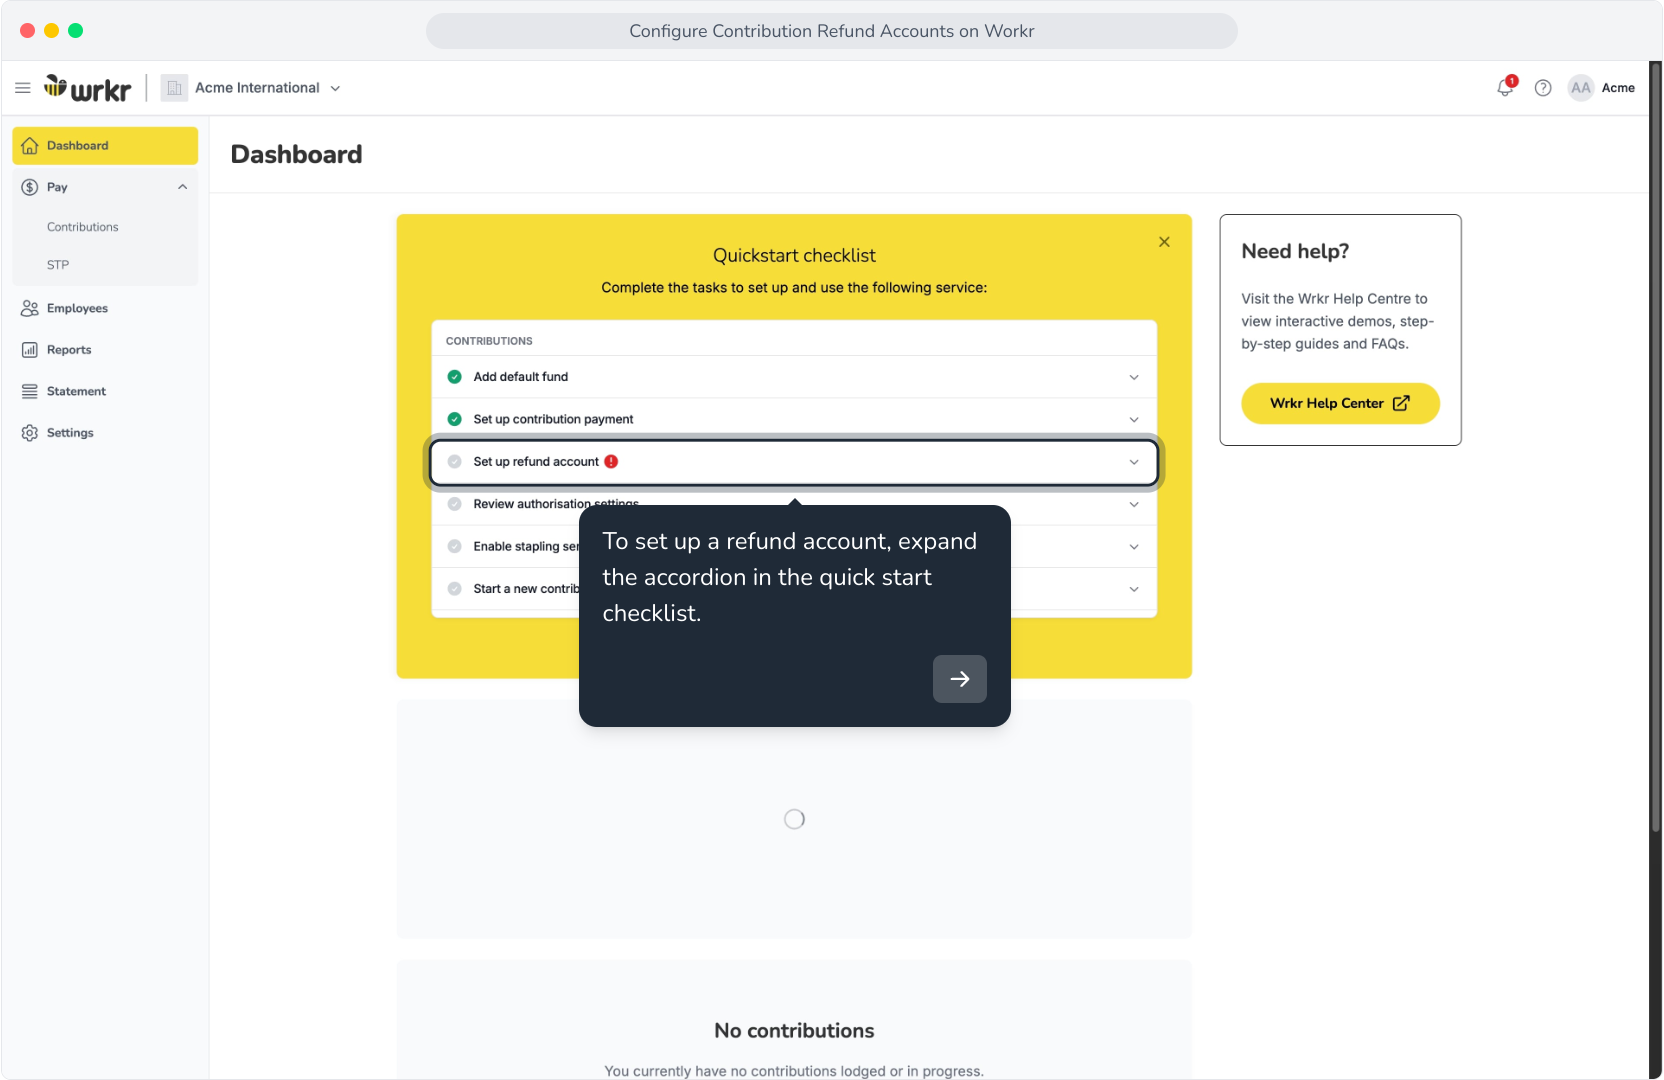Click the grey status circle for refund account
This screenshot has width=1664, height=1080.
(454, 462)
